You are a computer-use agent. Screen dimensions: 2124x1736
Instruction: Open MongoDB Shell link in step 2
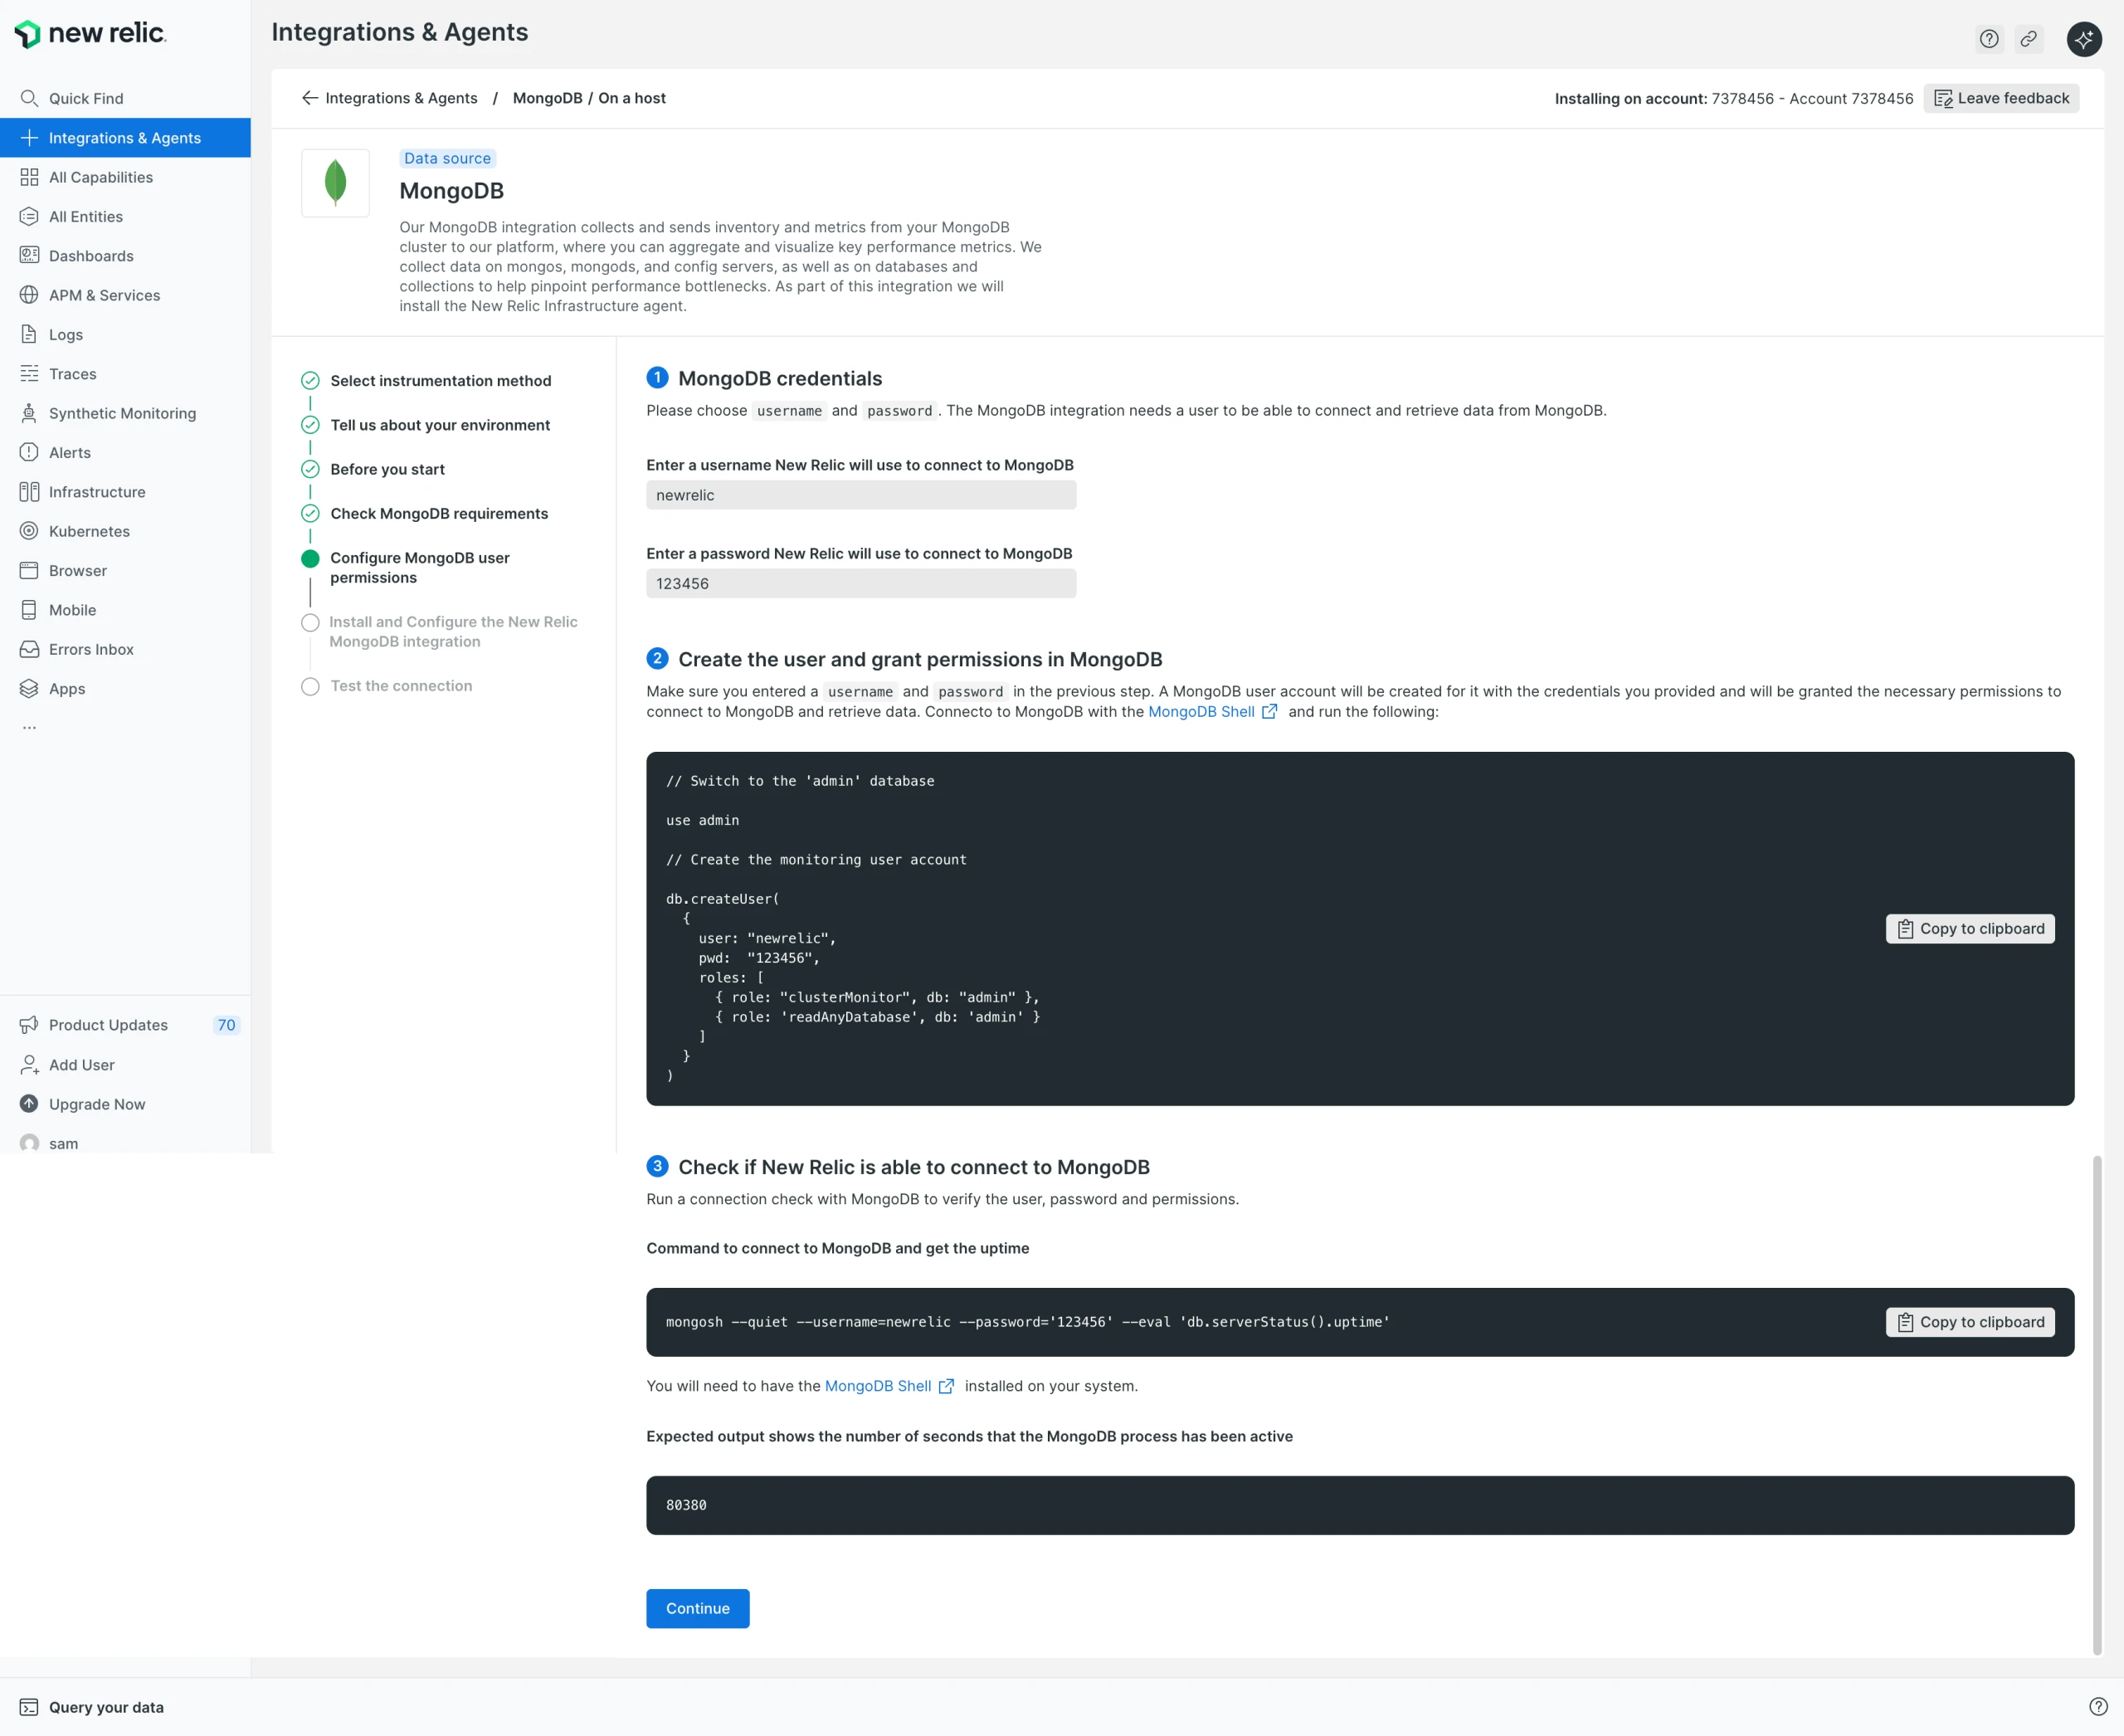(x=1212, y=712)
